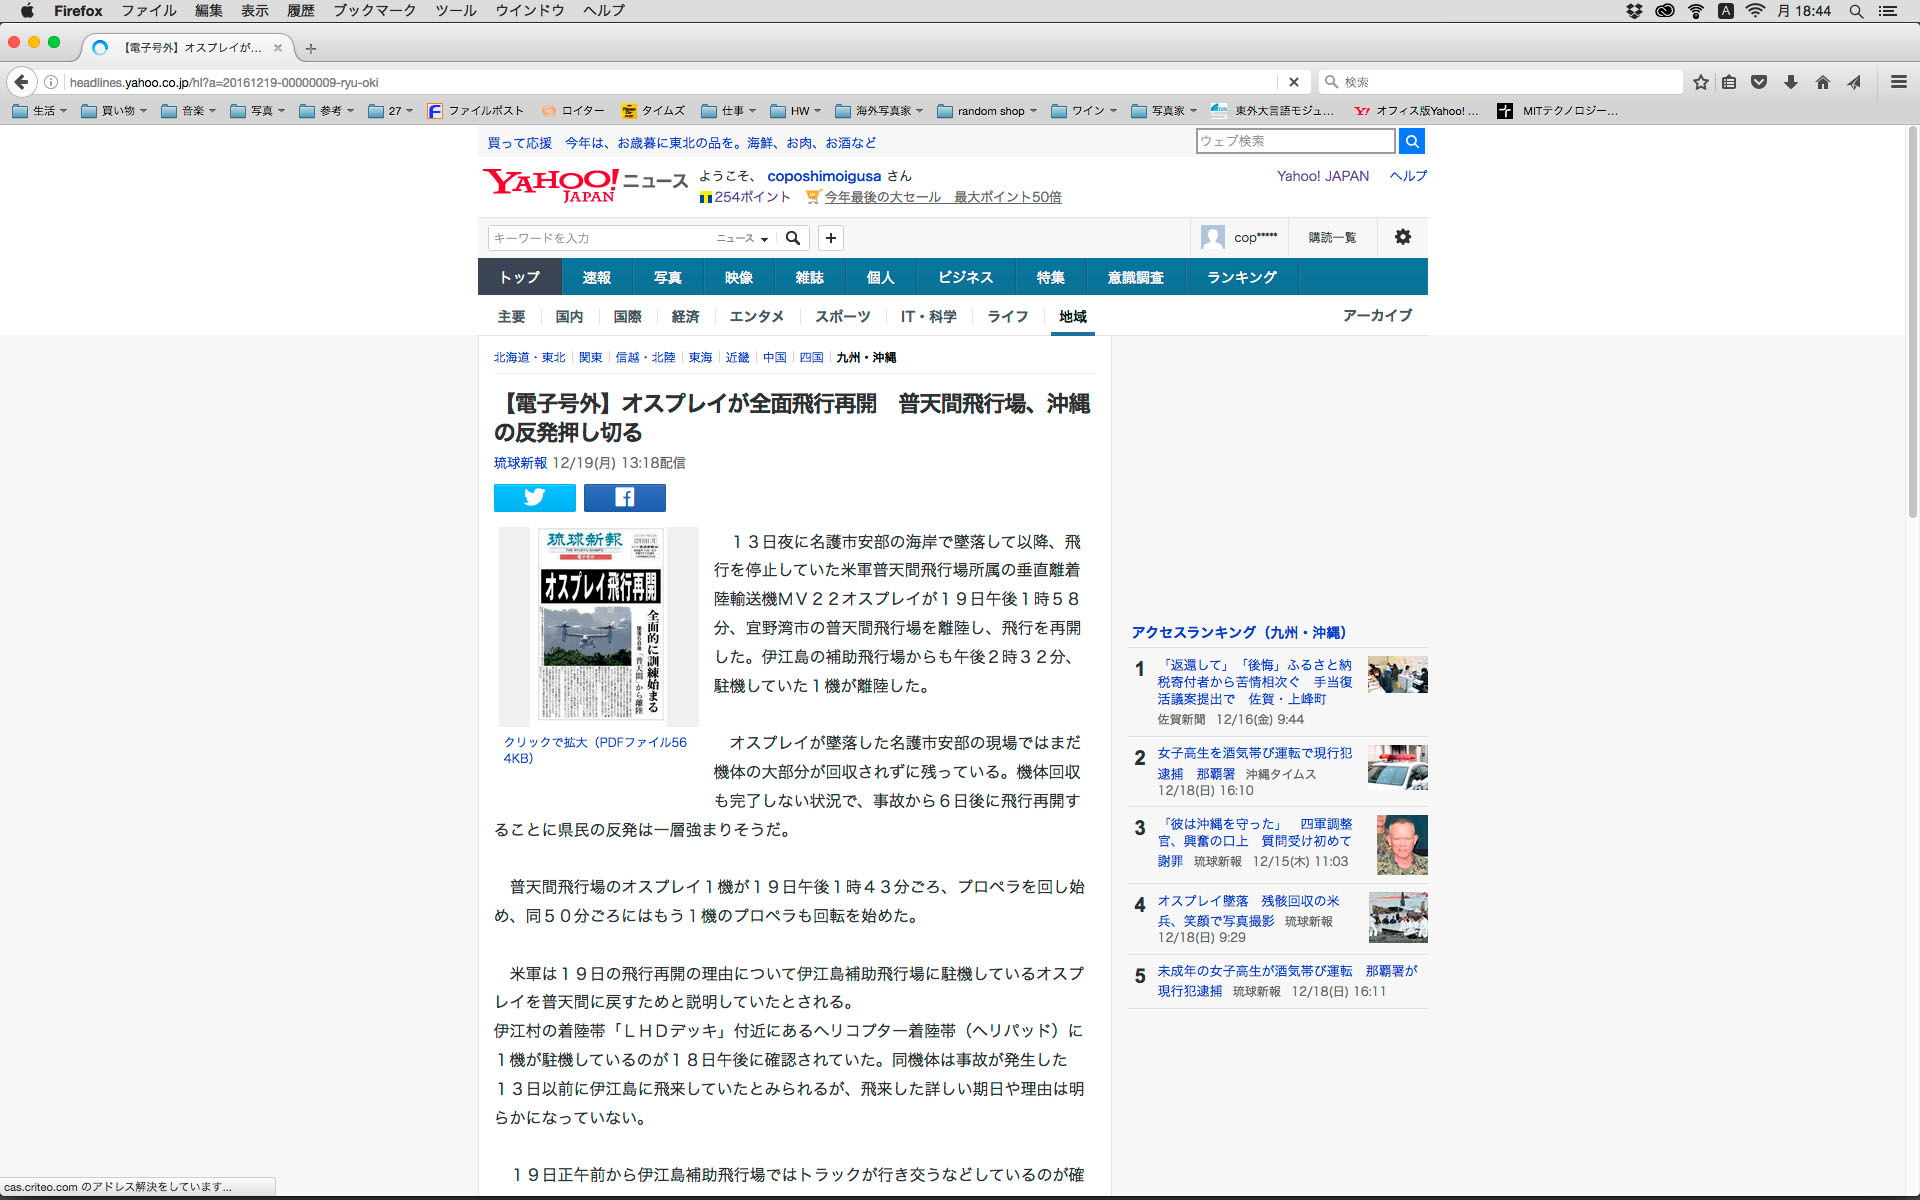Open the 写真家 bookmarks folder dropdown
The height and width of the screenshot is (1200, 1920).
click(1166, 111)
